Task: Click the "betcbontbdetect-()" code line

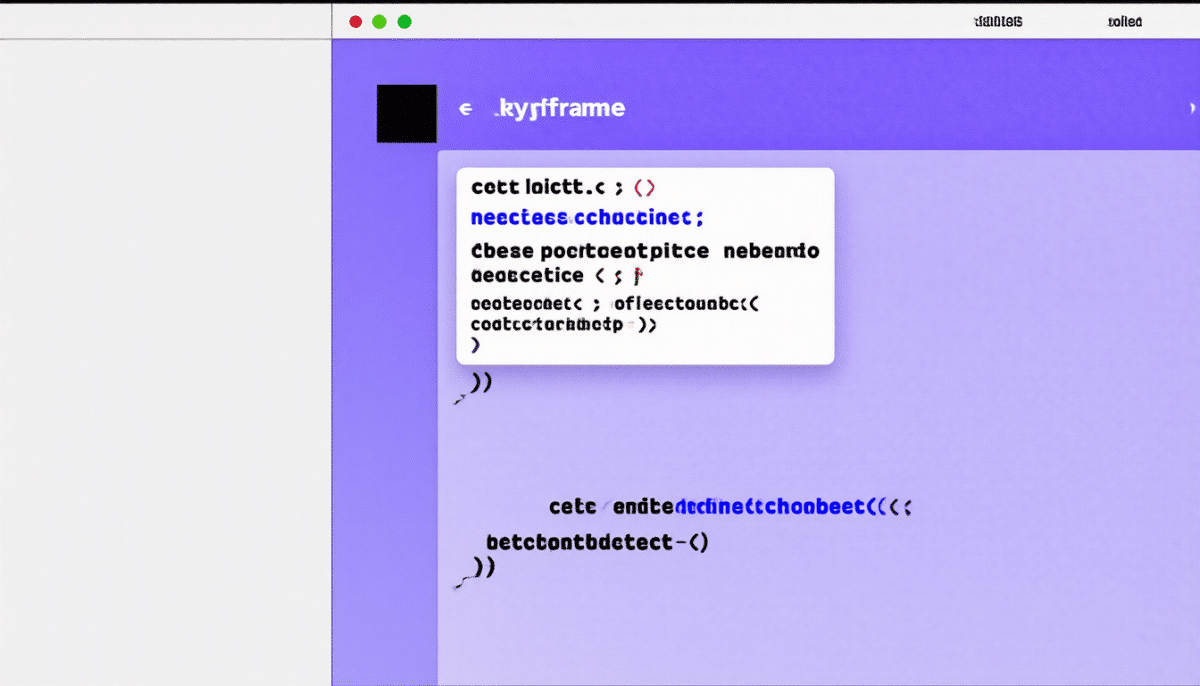Action: (x=597, y=543)
